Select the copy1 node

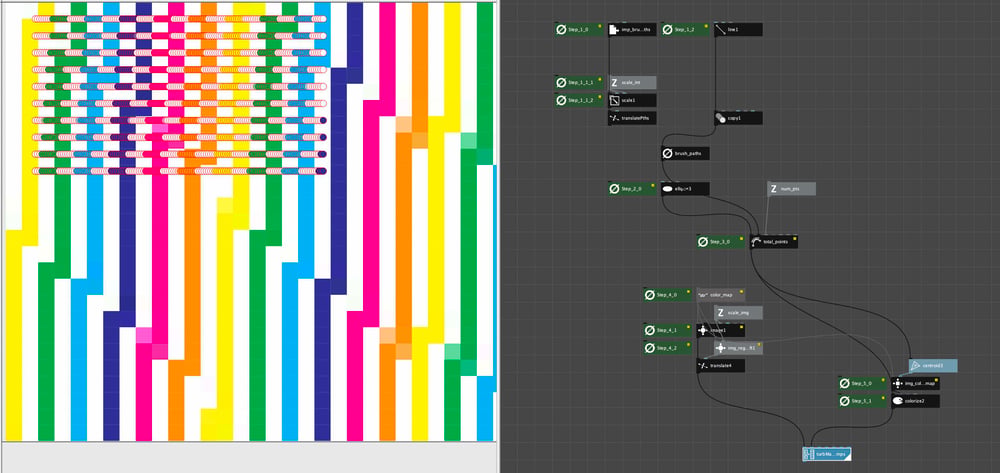pyautogui.click(x=738, y=118)
